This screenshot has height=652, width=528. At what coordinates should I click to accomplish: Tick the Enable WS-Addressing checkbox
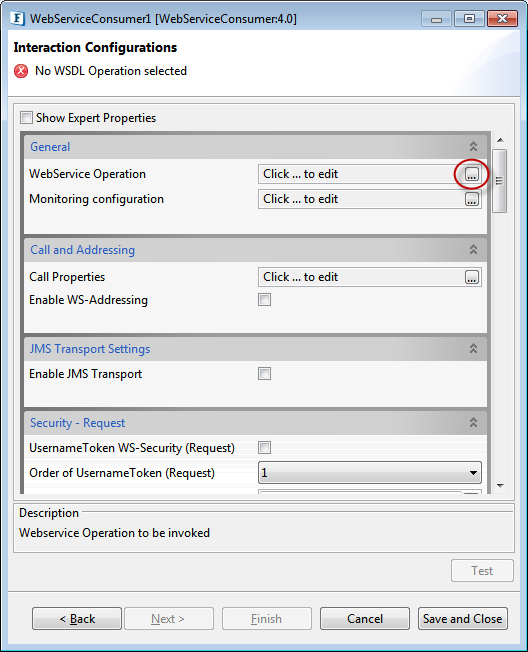[x=264, y=299]
